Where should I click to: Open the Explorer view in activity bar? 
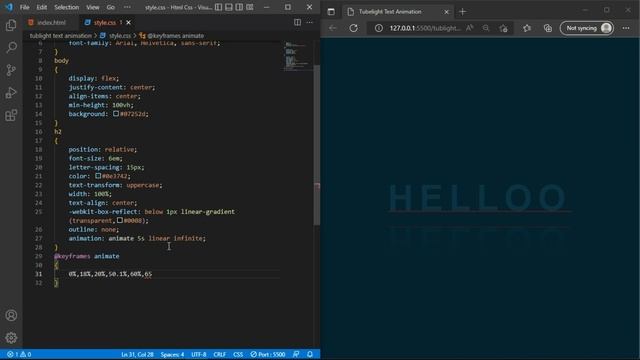(x=11, y=25)
